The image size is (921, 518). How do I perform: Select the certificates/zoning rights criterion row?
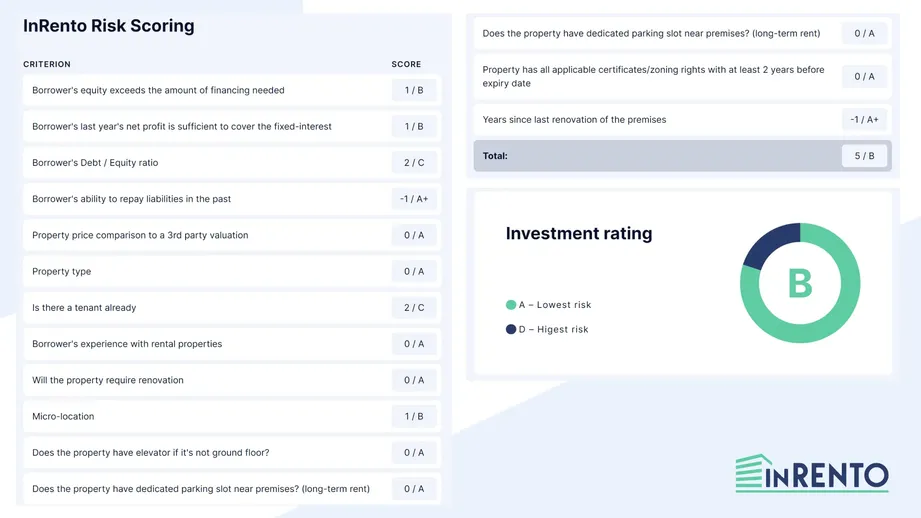point(683,76)
